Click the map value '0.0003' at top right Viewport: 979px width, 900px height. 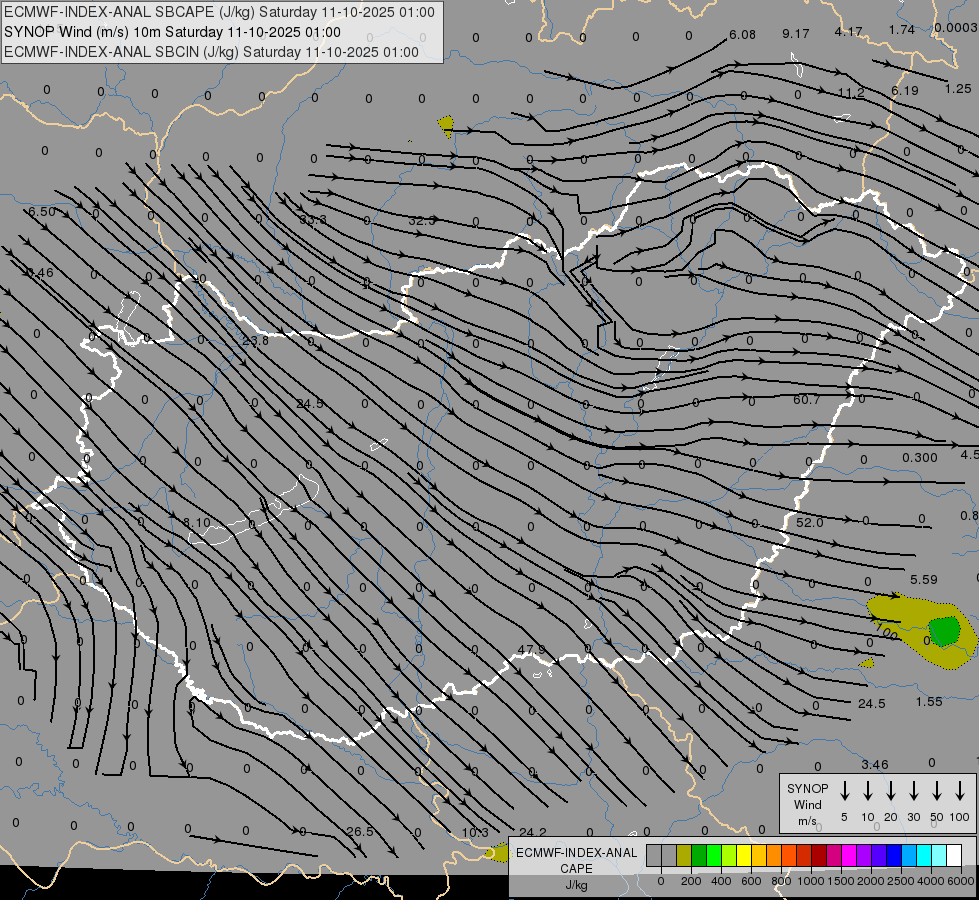(956, 27)
